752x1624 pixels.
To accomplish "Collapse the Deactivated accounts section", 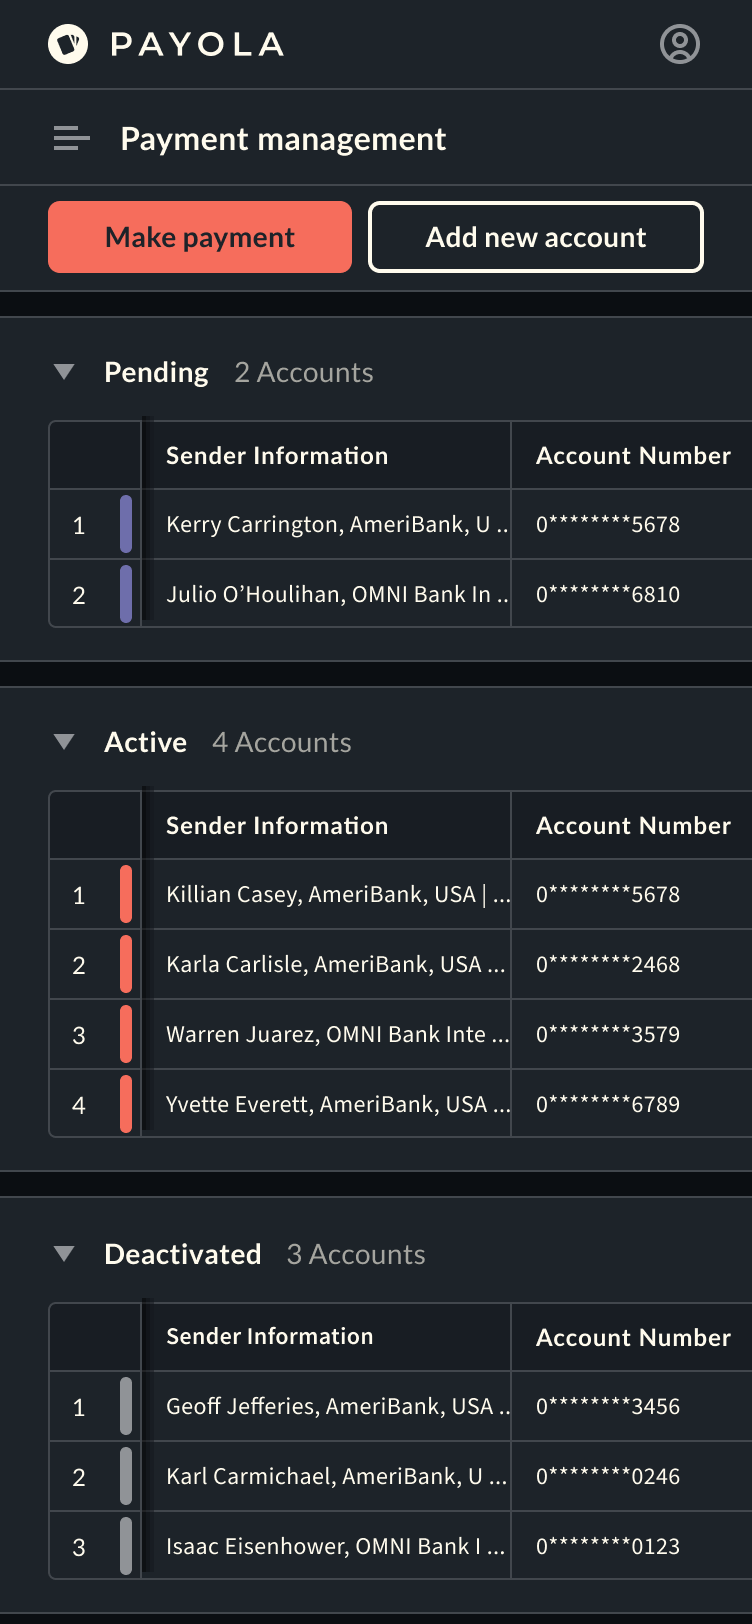I will coord(65,1254).
